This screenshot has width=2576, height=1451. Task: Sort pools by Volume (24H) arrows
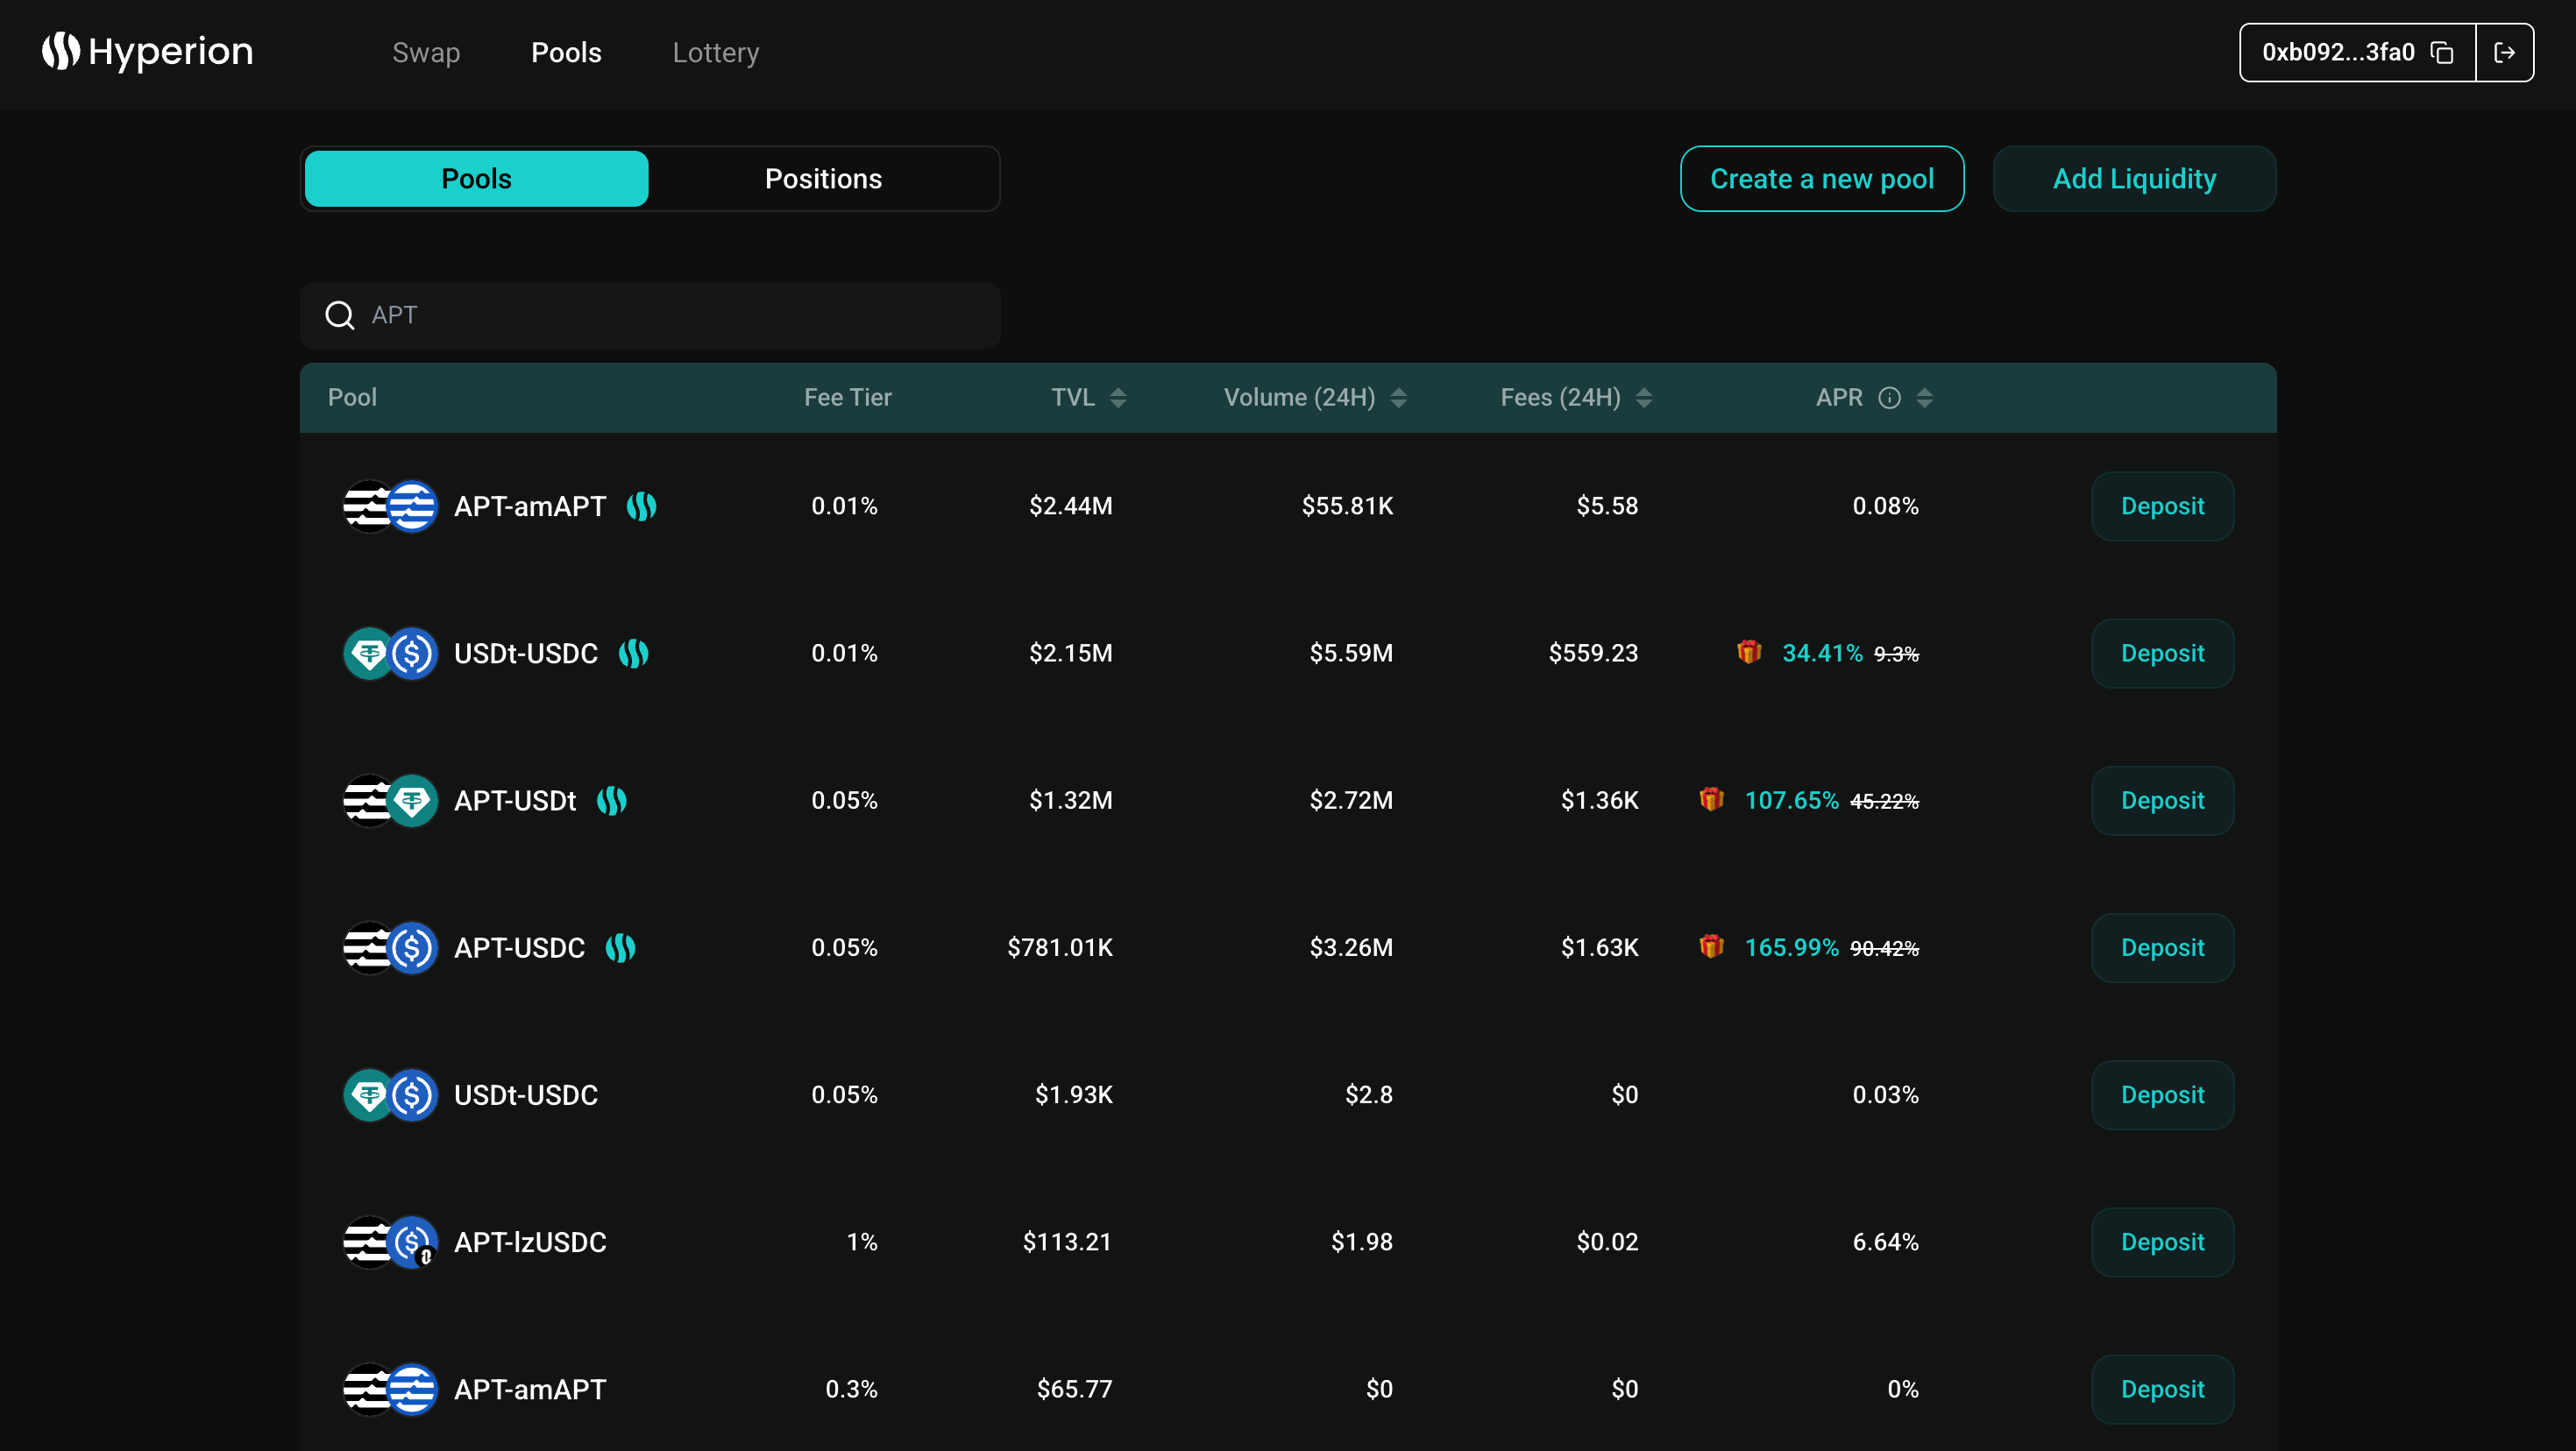(1398, 398)
